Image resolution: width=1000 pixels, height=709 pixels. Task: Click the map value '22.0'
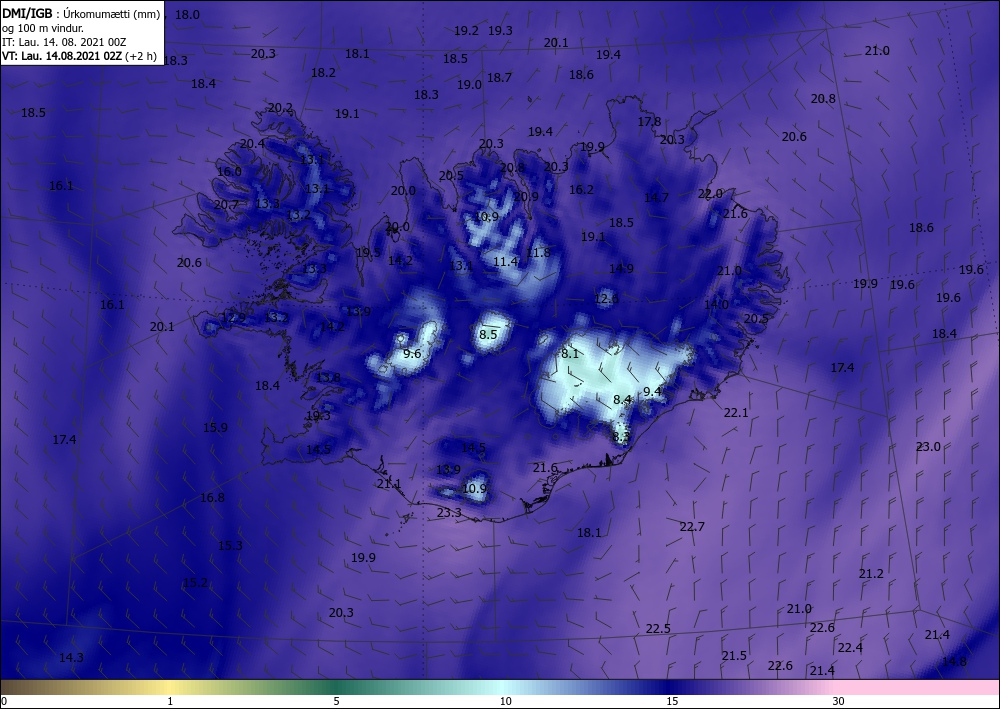(x=710, y=194)
